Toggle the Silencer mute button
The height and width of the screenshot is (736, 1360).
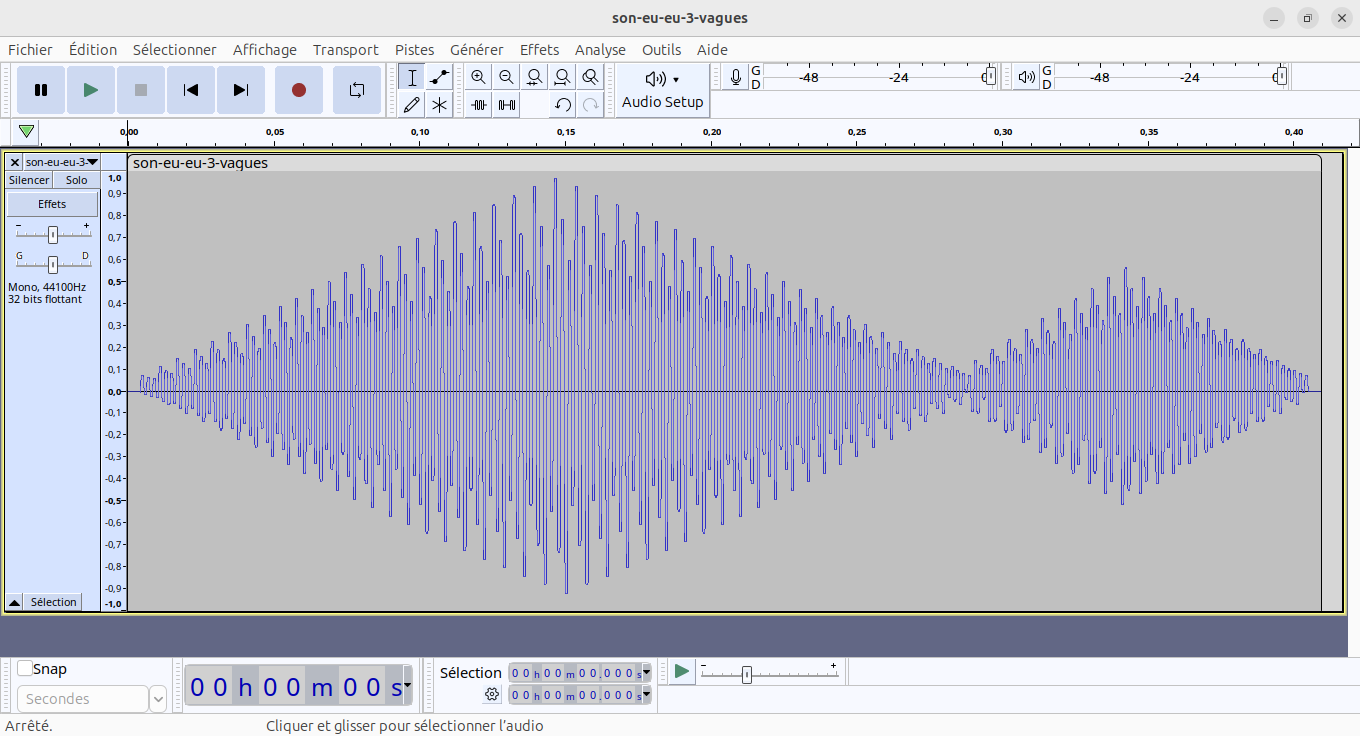(29, 180)
